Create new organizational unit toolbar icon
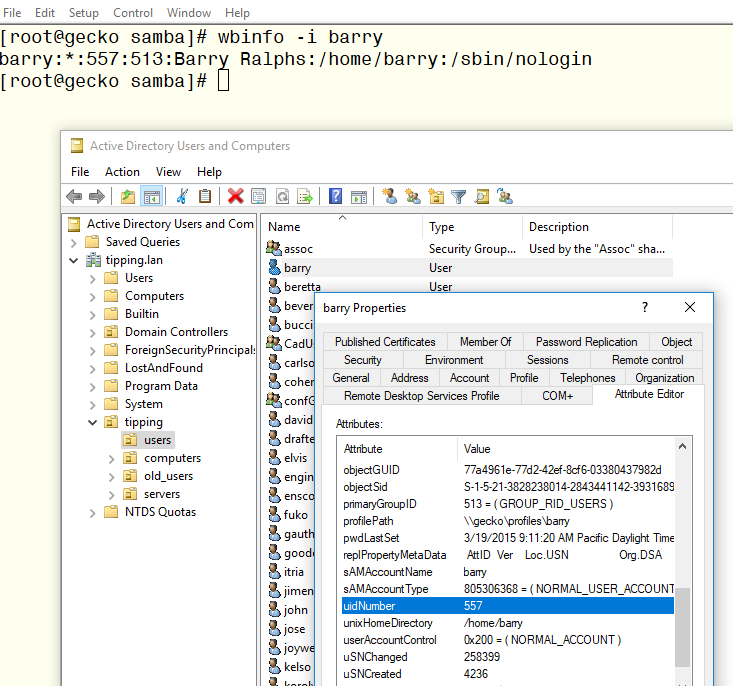 [x=436, y=196]
